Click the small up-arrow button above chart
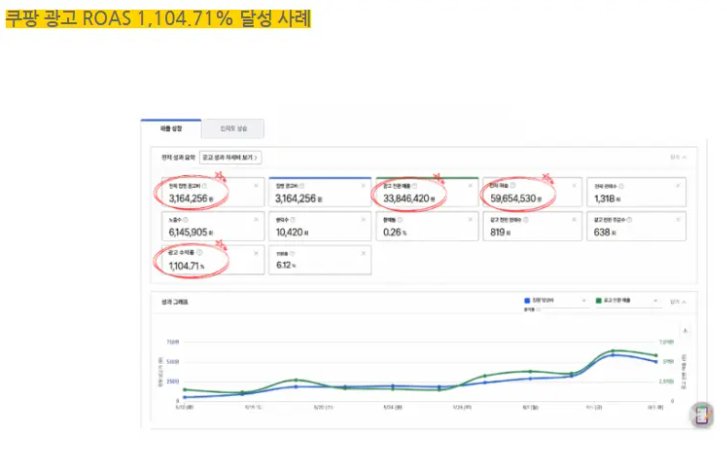727x460 pixels. click(685, 331)
